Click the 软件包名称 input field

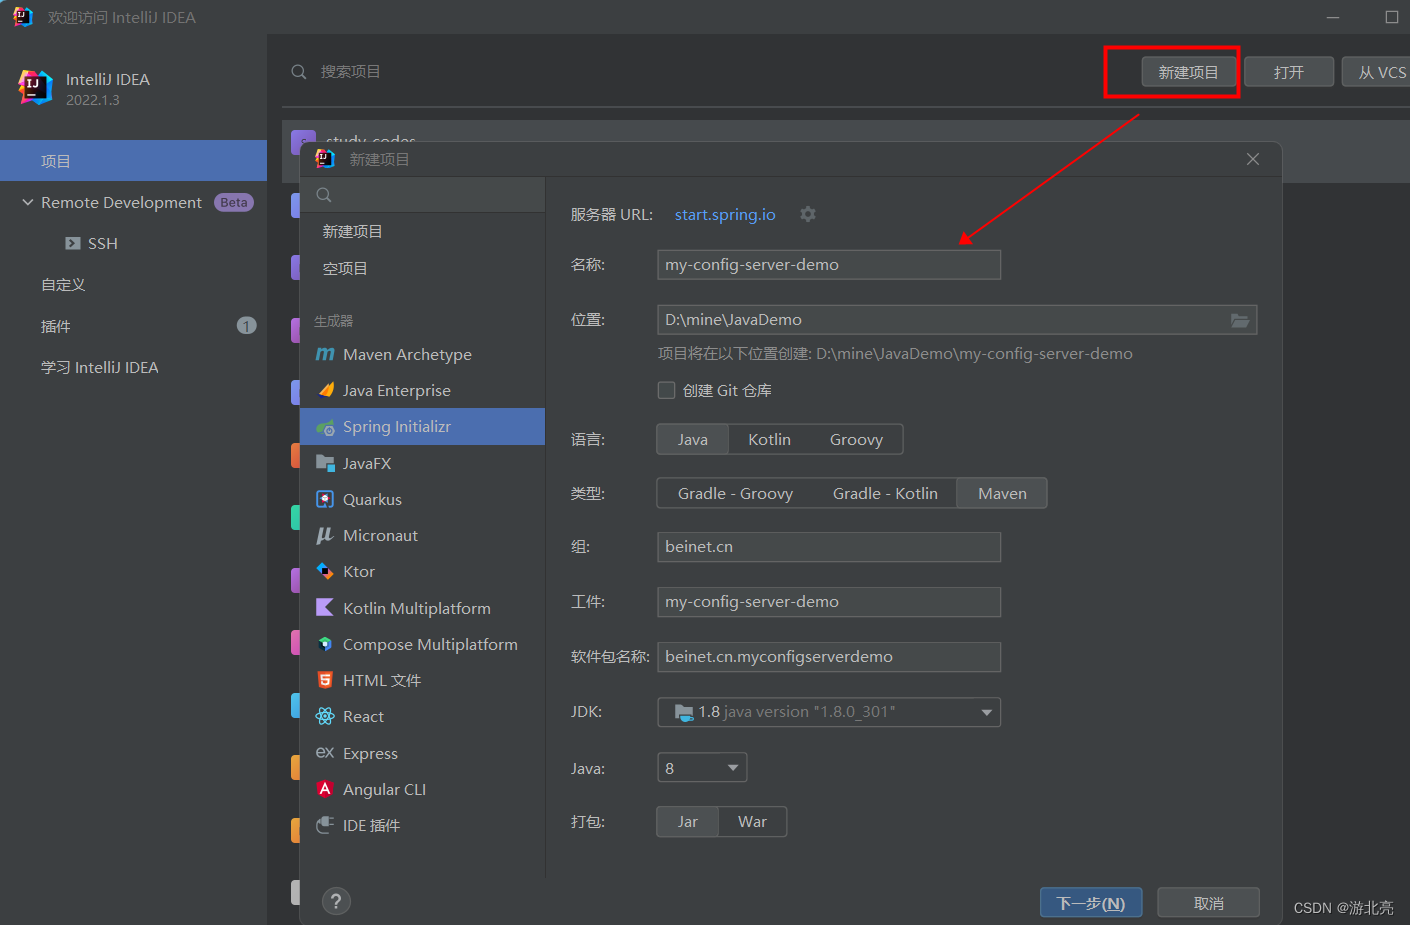pos(829,656)
